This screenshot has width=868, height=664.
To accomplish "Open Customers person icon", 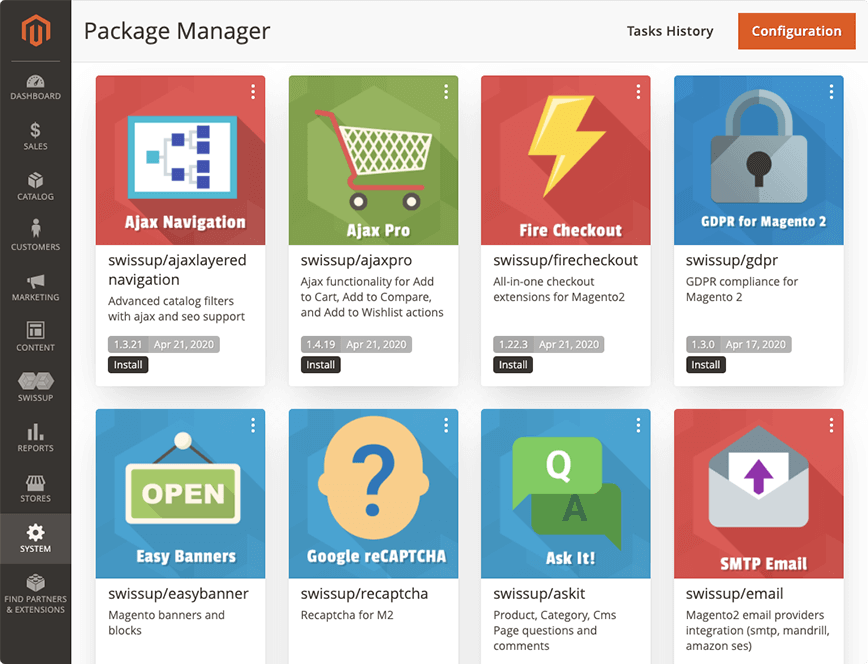I will (x=36, y=229).
